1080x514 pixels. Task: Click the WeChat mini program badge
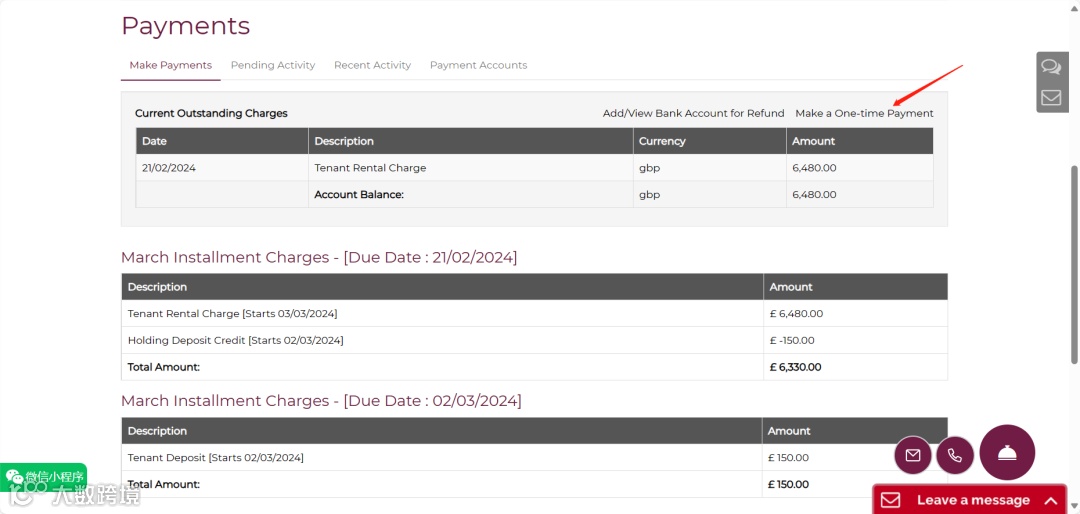point(43,476)
